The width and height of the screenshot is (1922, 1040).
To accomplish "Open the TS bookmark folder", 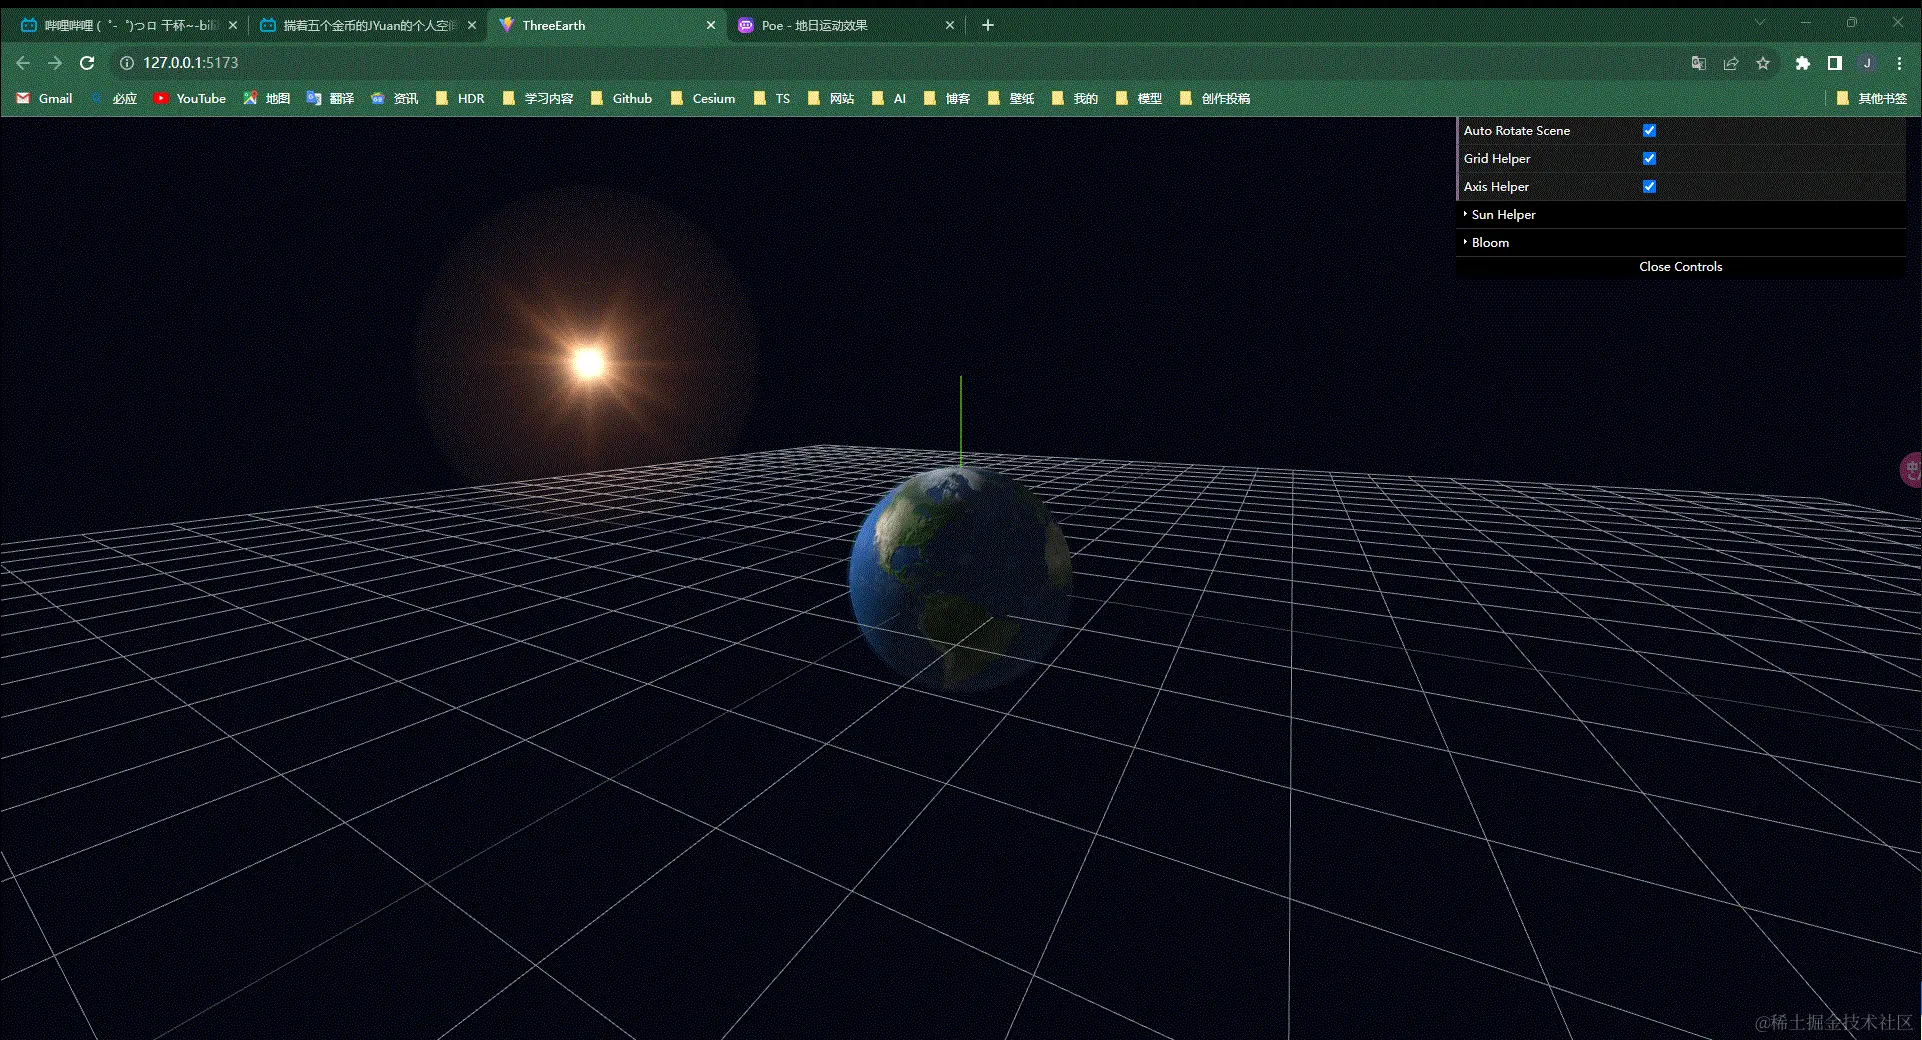I will coord(772,98).
